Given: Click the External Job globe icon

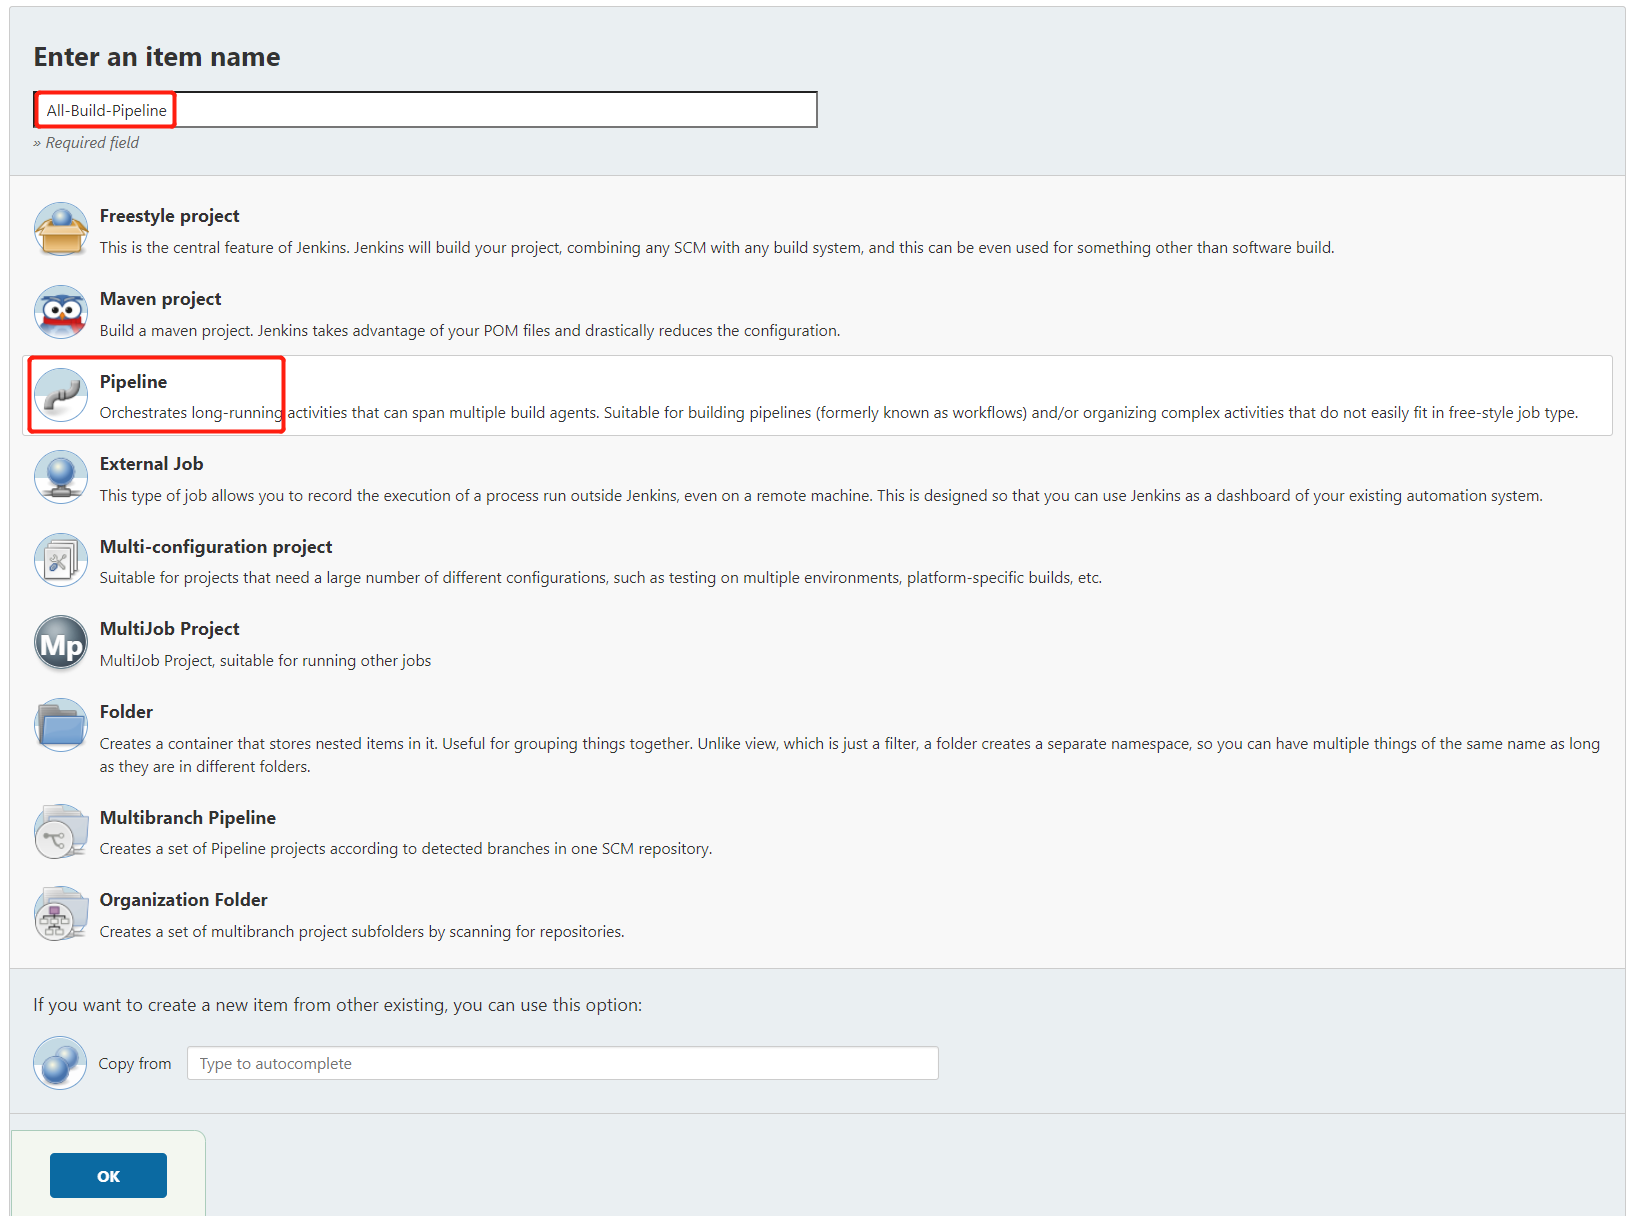Looking at the screenshot, I should tap(61, 477).
